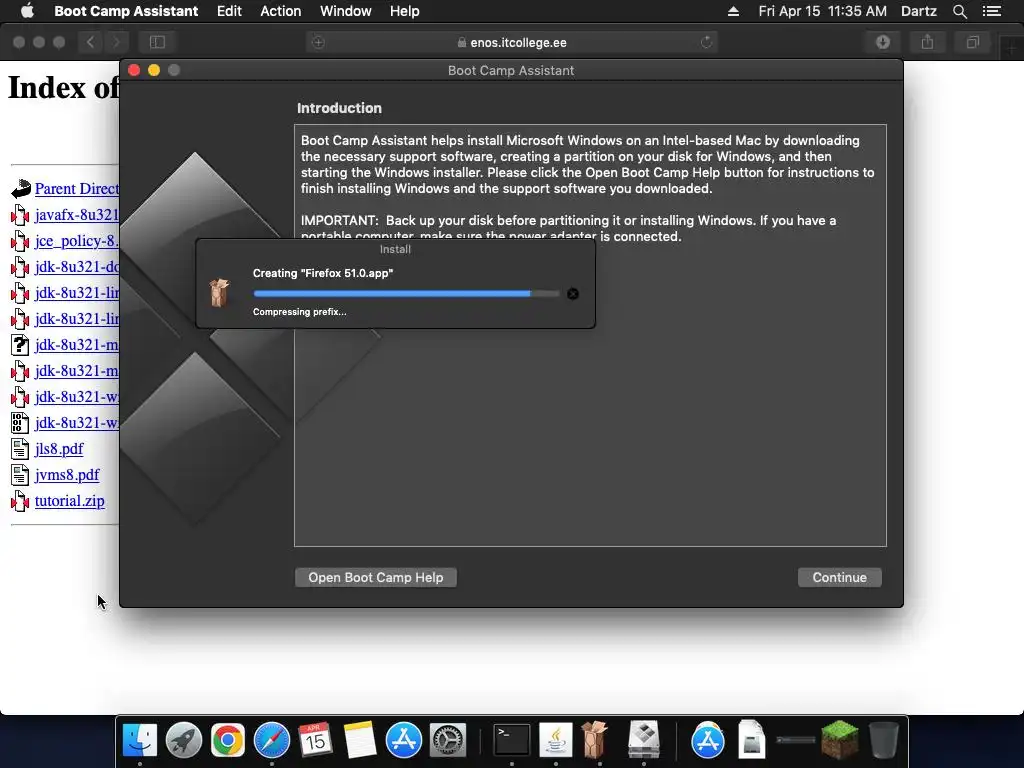The image size is (1024, 768).
Task: Open Finder from the Dock
Action: pos(140,740)
